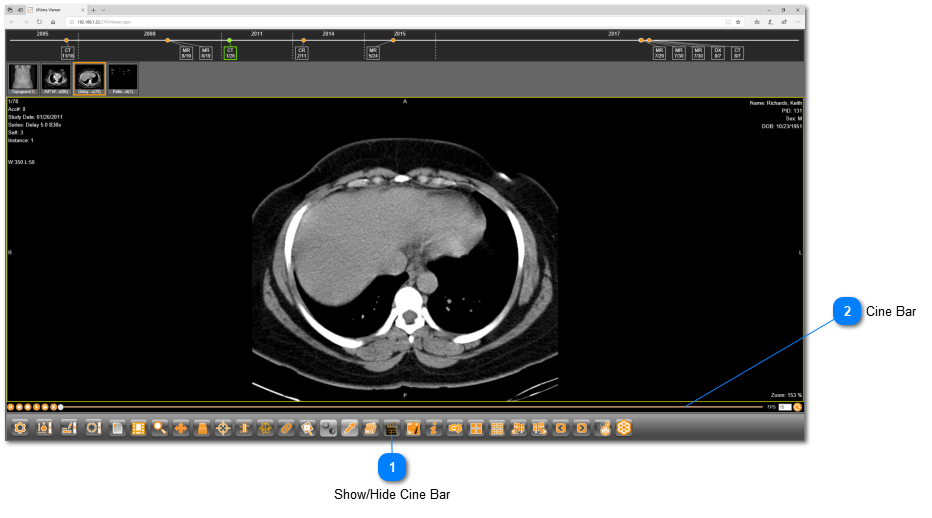932x518 pixels.
Task: Click the cine bar position slider handle
Action: tap(61, 407)
